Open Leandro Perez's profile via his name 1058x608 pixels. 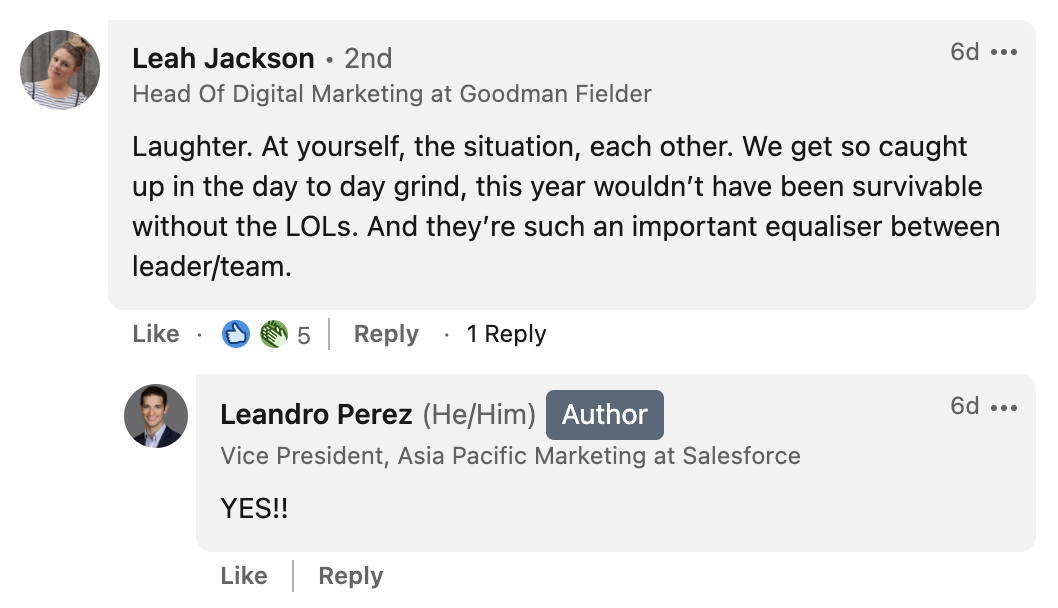point(316,415)
